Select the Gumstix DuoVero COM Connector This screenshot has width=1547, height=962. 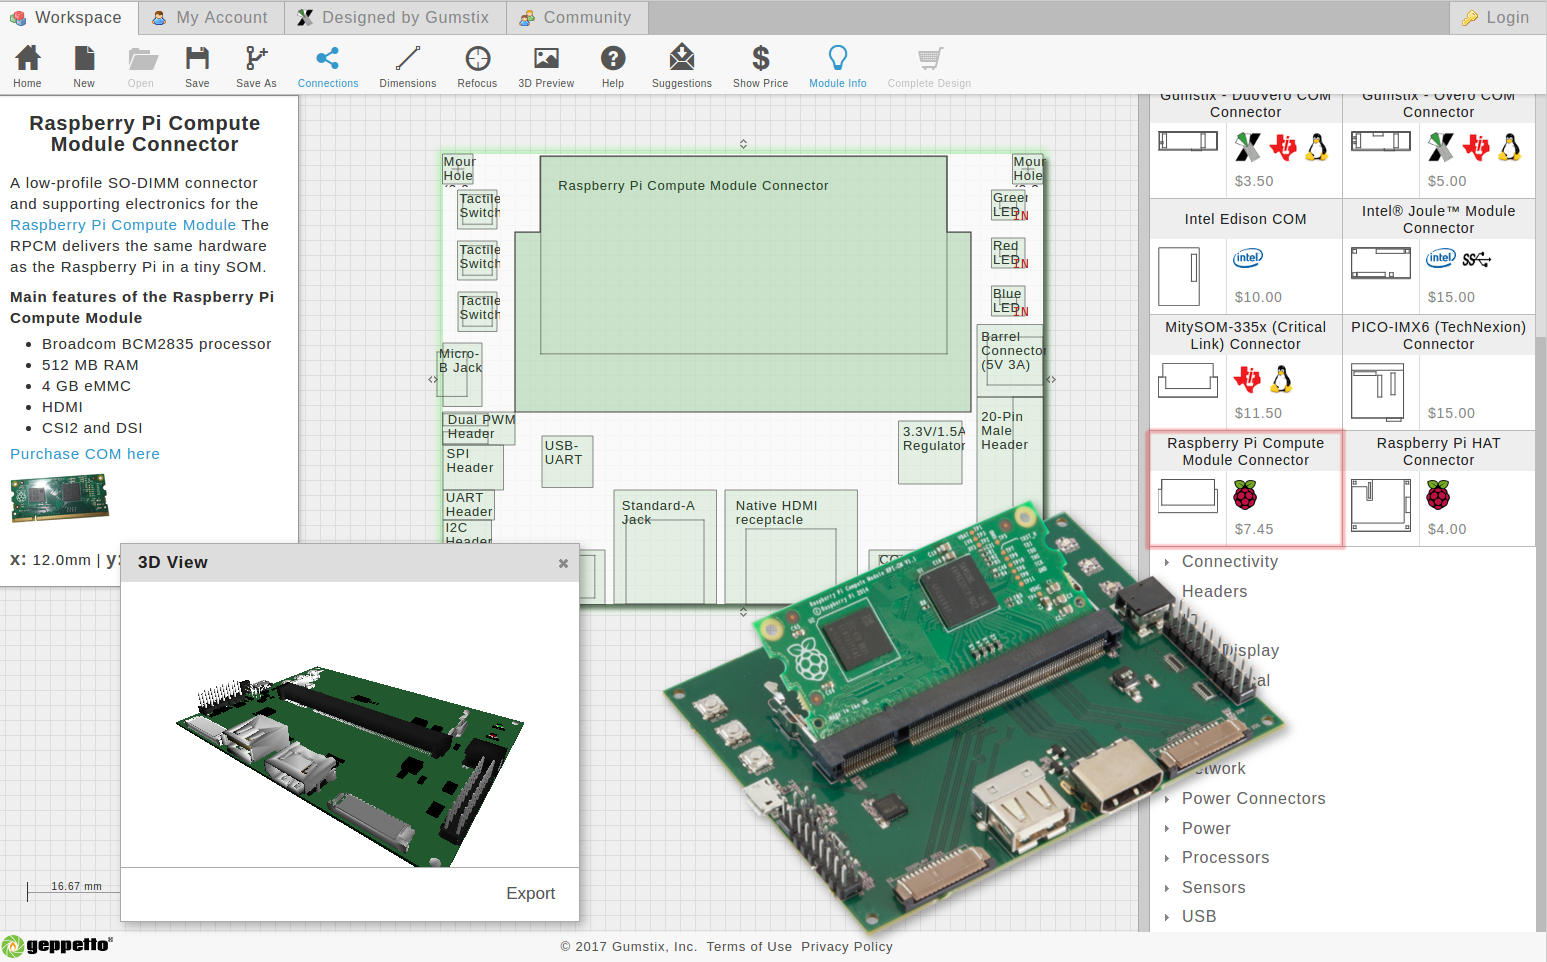(1246, 146)
